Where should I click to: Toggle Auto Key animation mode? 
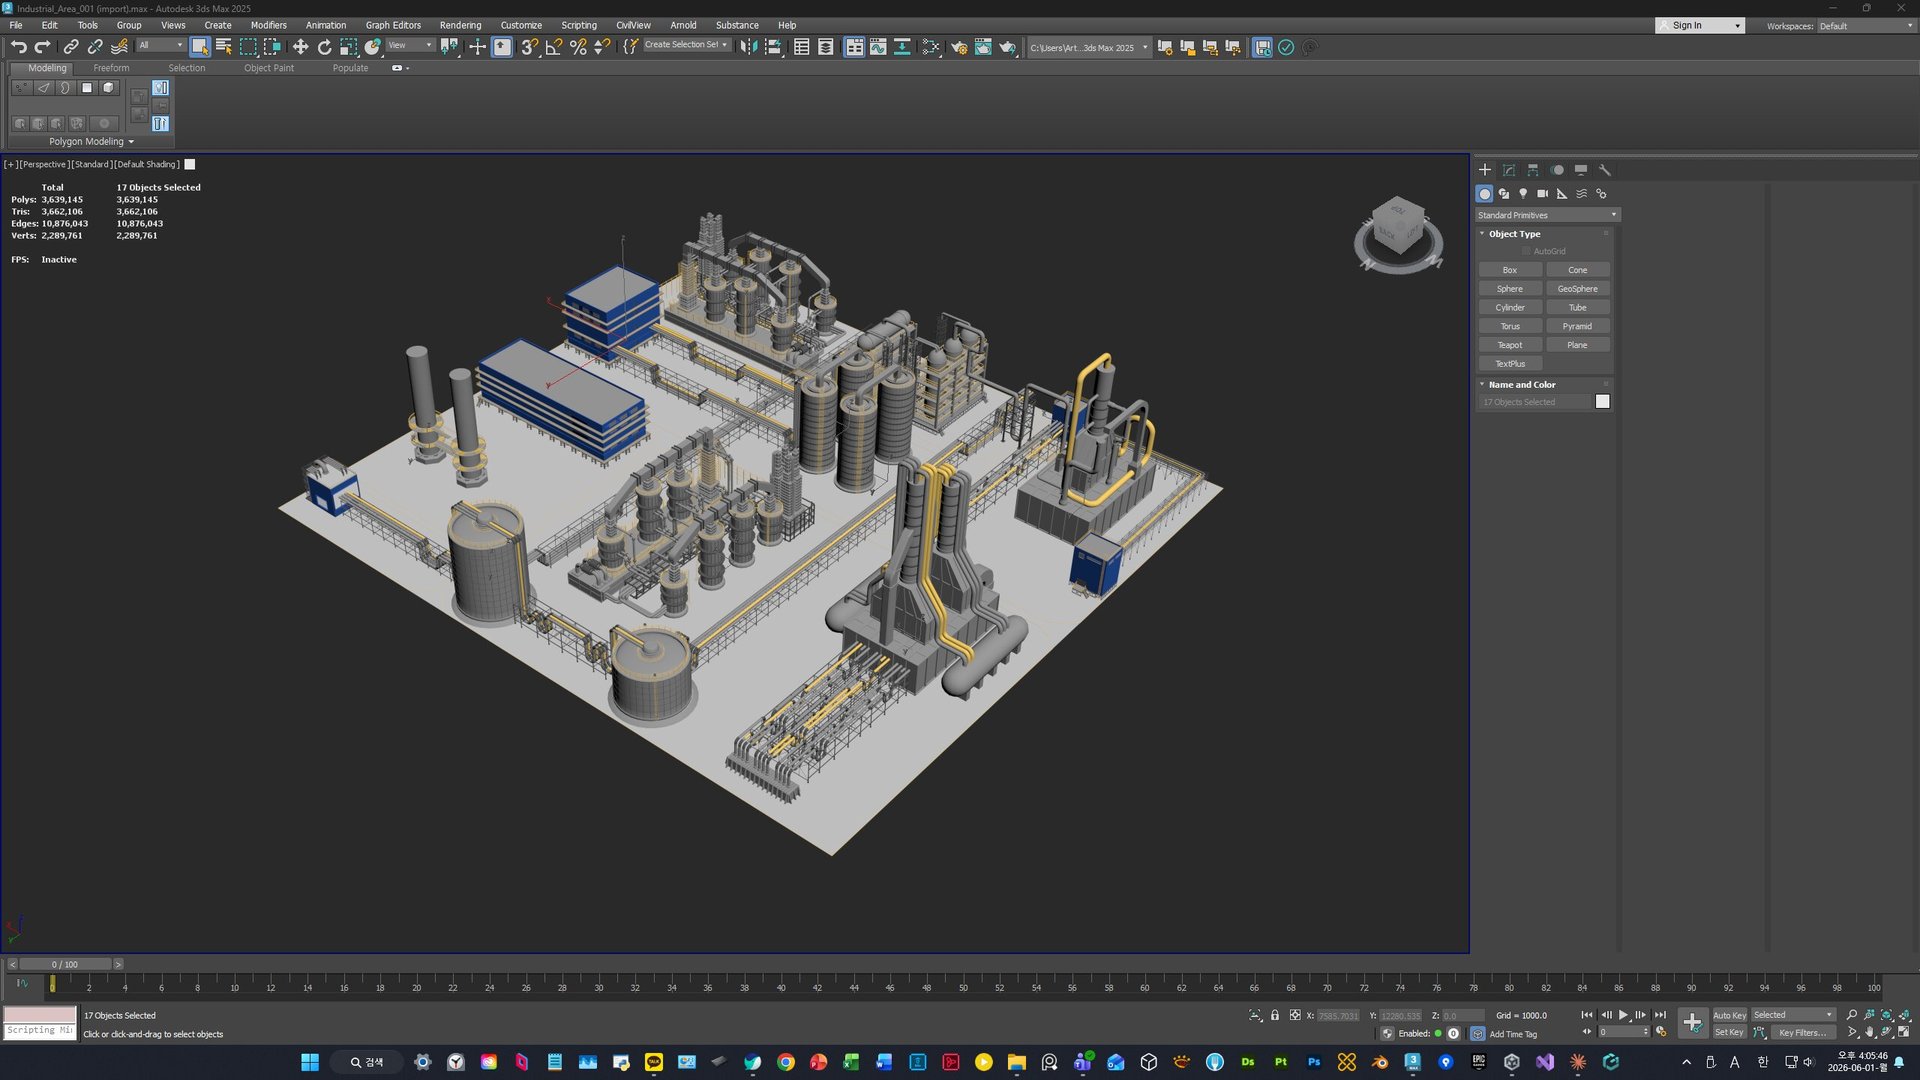pyautogui.click(x=1729, y=1015)
